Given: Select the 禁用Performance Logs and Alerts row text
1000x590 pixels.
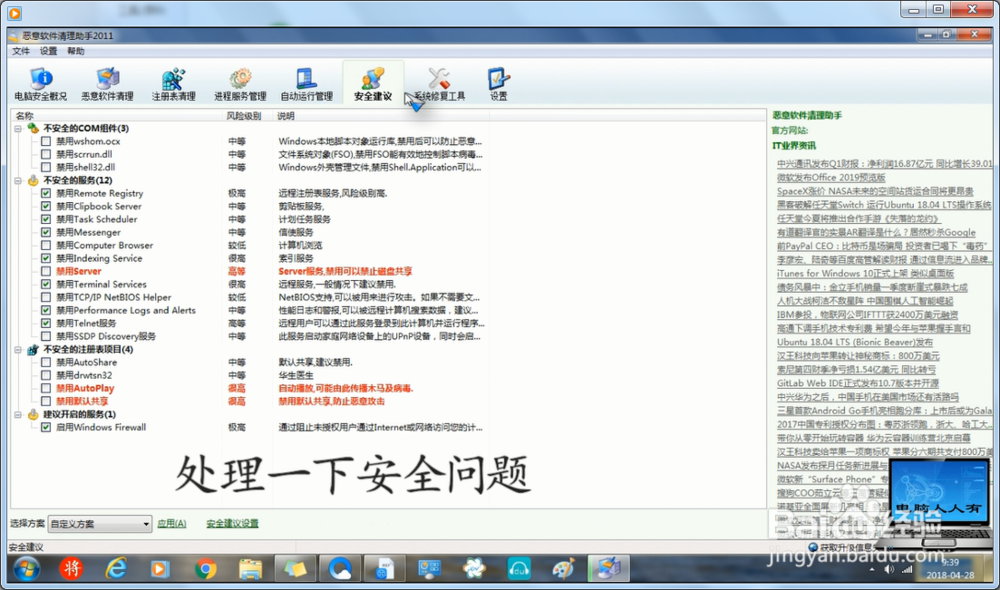Looking at the screenshot, I should (126, 311).
